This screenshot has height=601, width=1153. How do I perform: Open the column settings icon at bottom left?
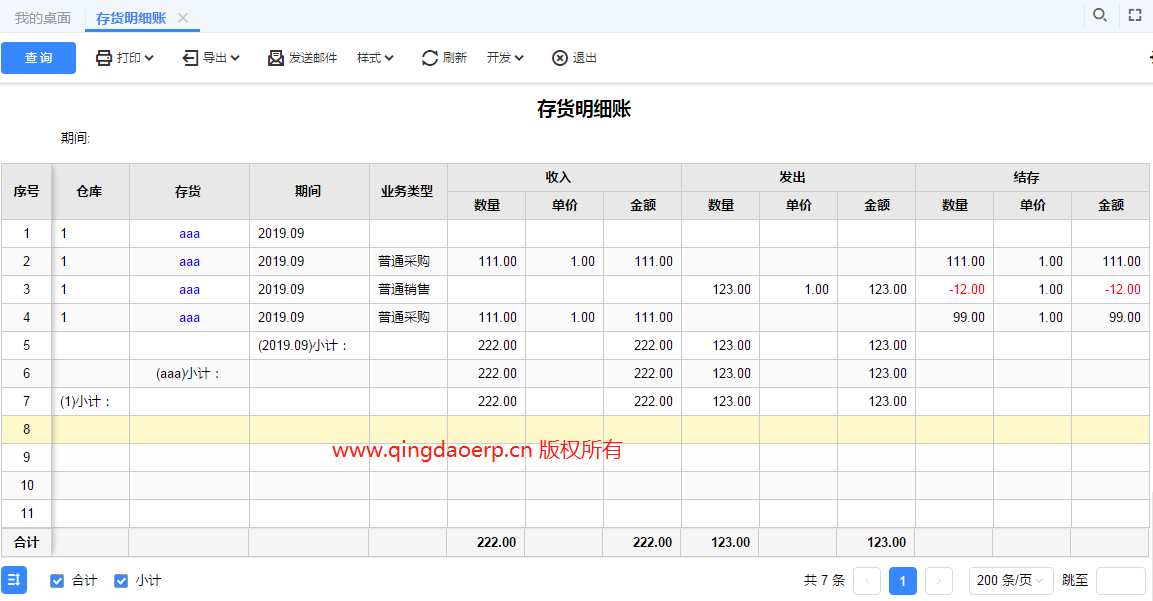coord(14,580)
